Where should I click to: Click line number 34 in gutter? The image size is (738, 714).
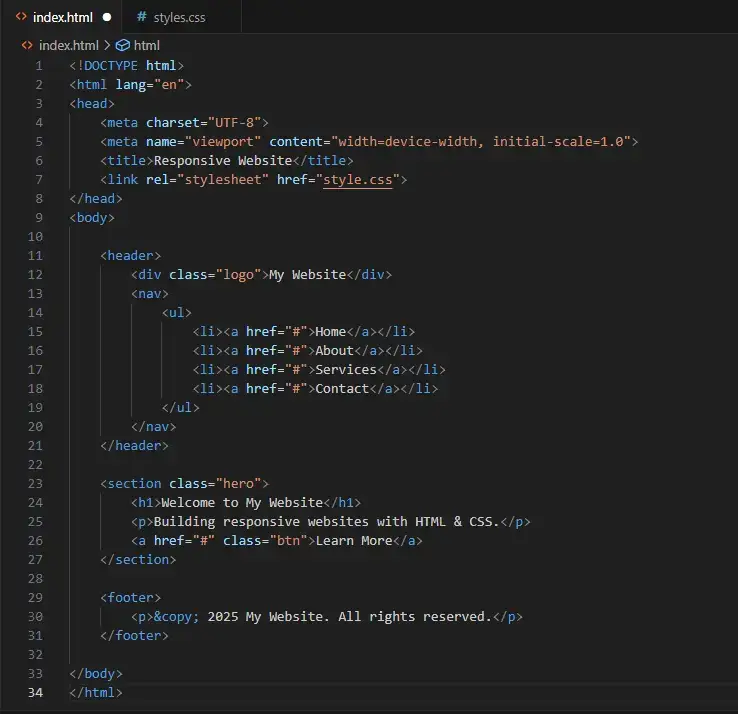click(35, 693)
